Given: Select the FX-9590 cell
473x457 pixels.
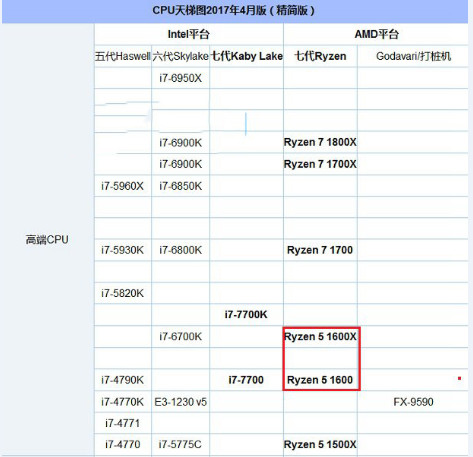Looking at the screenshot, I should point(413,402).
